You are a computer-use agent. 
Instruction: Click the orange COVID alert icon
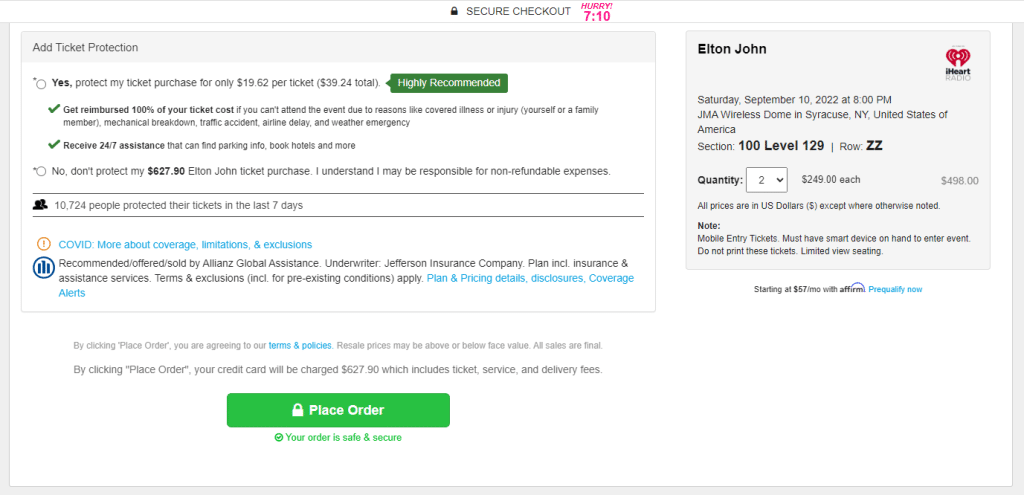click(44, 244)
